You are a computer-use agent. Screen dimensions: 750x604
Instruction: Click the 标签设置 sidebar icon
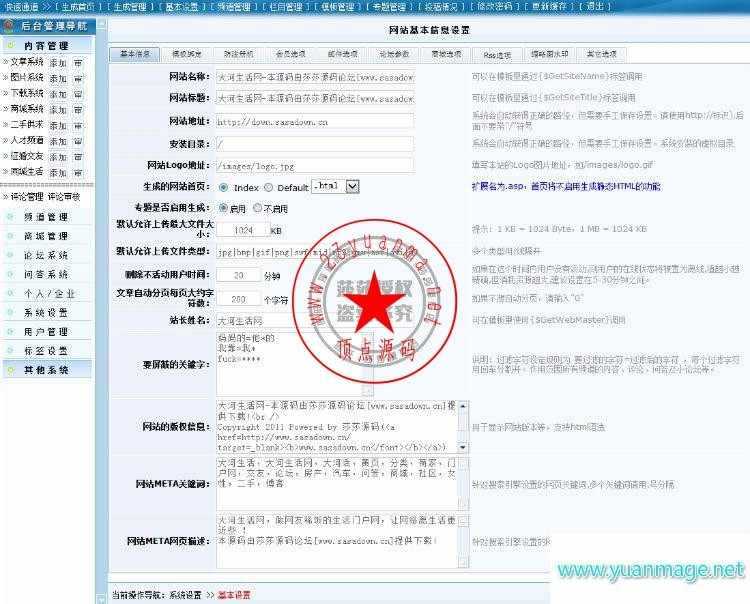tap(11, 351)
